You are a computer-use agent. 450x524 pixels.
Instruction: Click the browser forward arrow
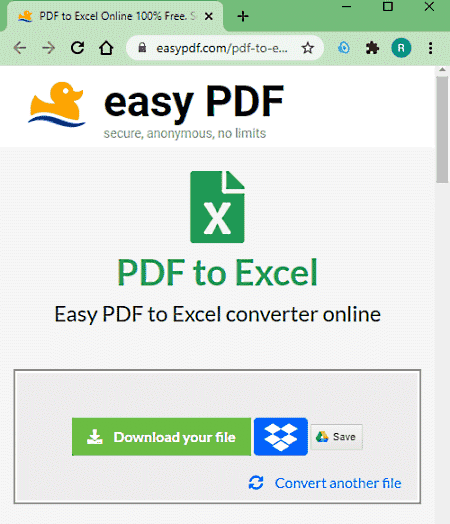(x=49, y=48)
